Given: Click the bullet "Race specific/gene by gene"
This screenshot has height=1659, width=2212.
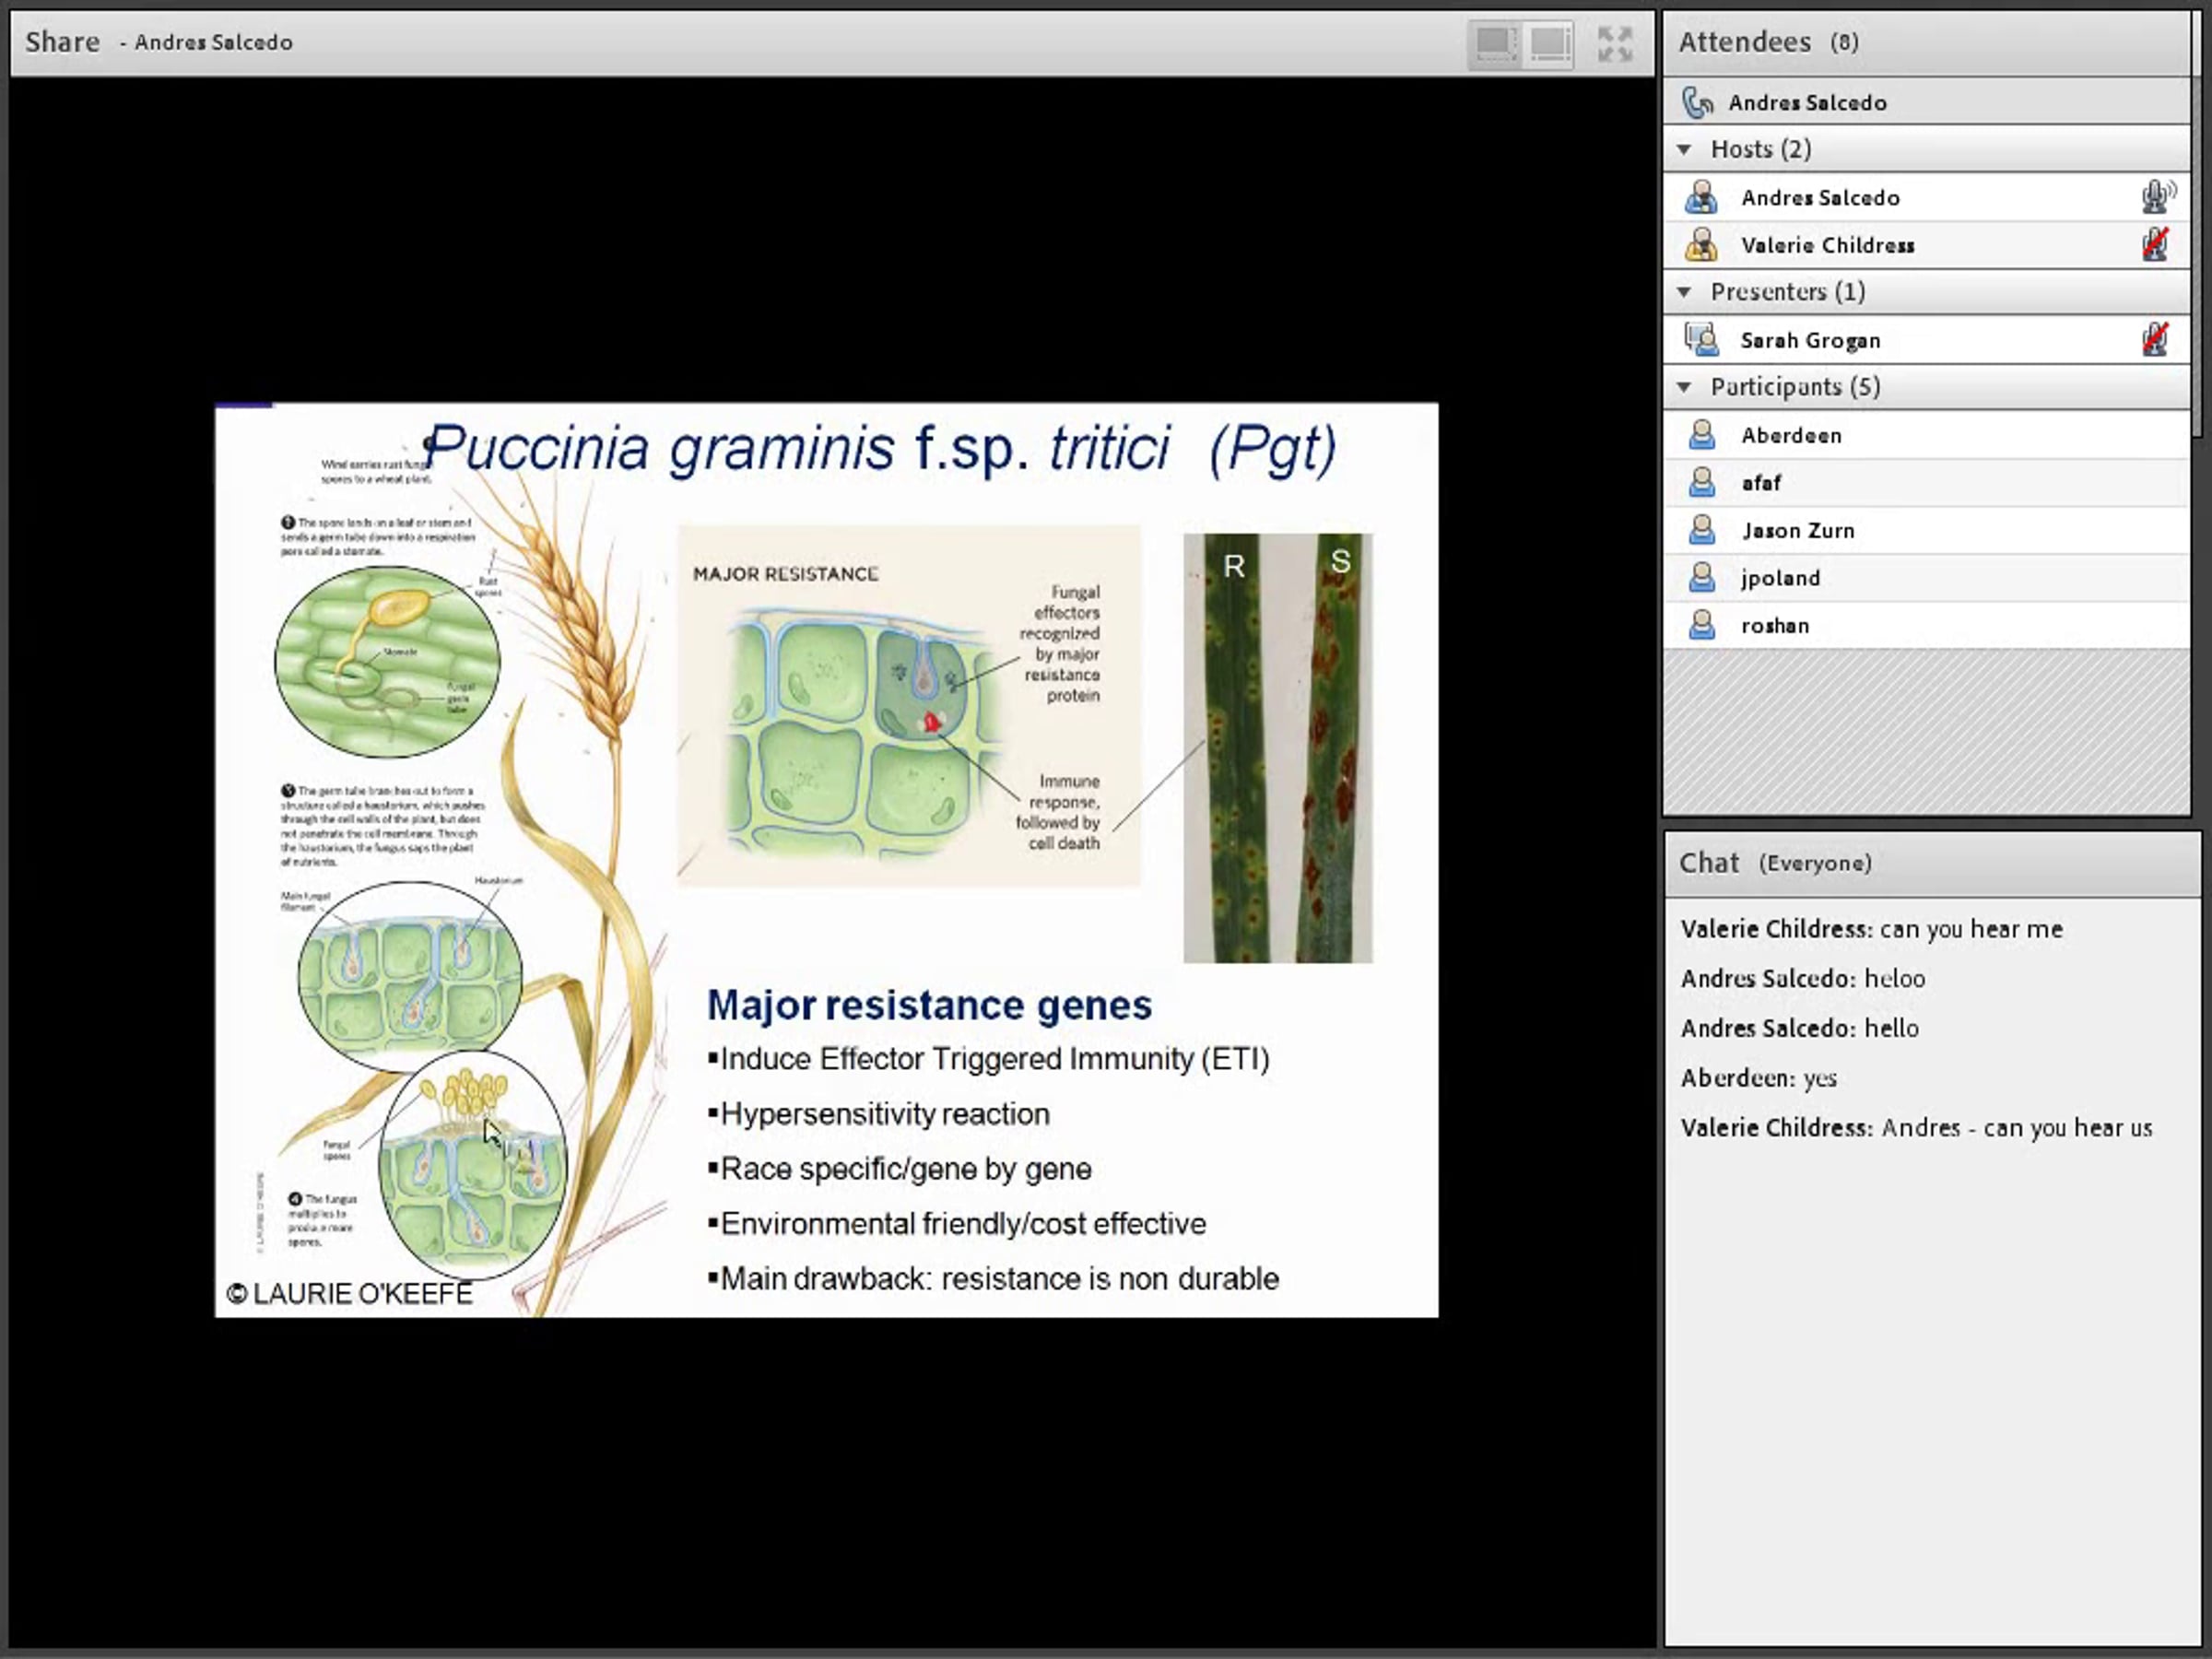Looking at the screenshot, I should coord(899,1169).
